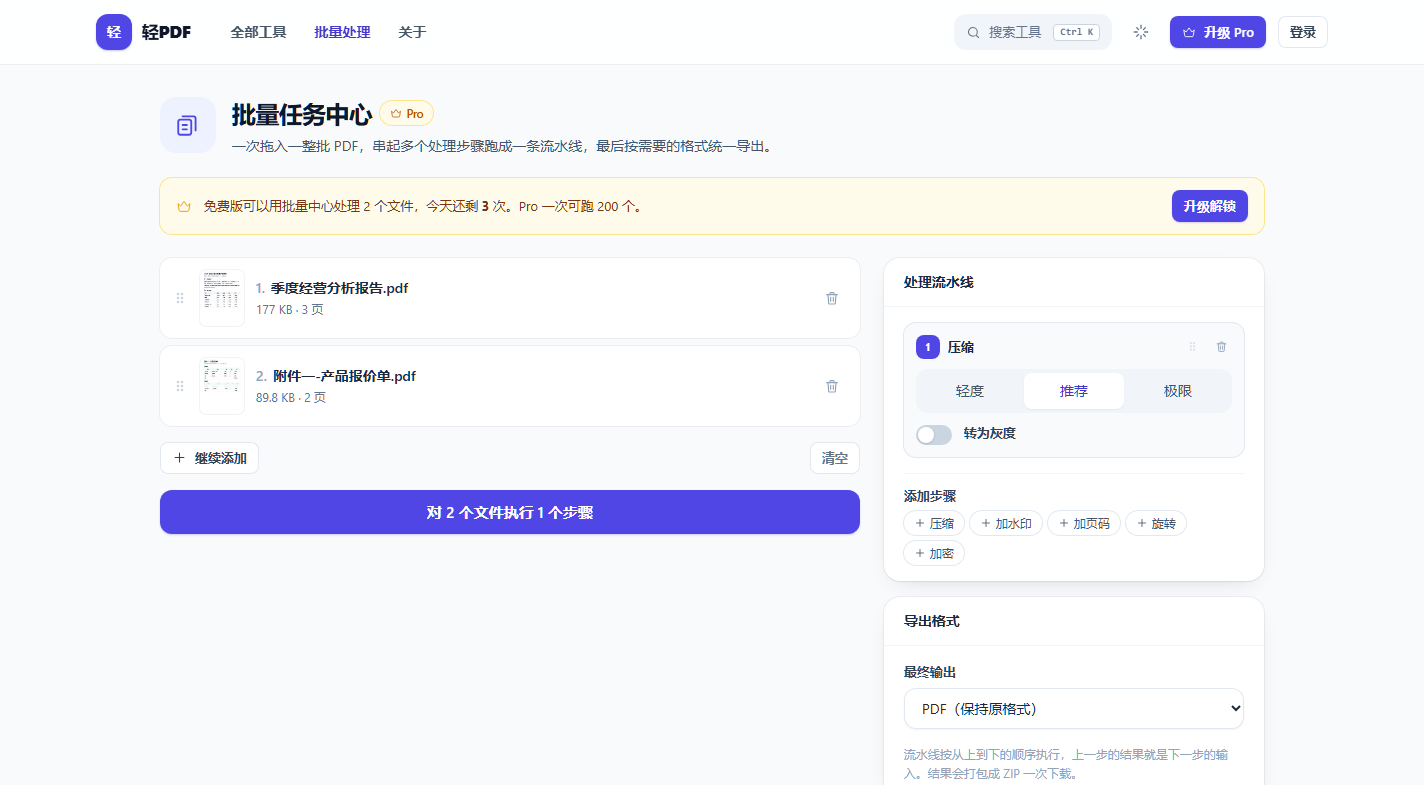This screenshot has height=785, width=1424.
Task: Delete 季度经营分析报告.pdf with trash icon
Action: click(x=832, y=298)
